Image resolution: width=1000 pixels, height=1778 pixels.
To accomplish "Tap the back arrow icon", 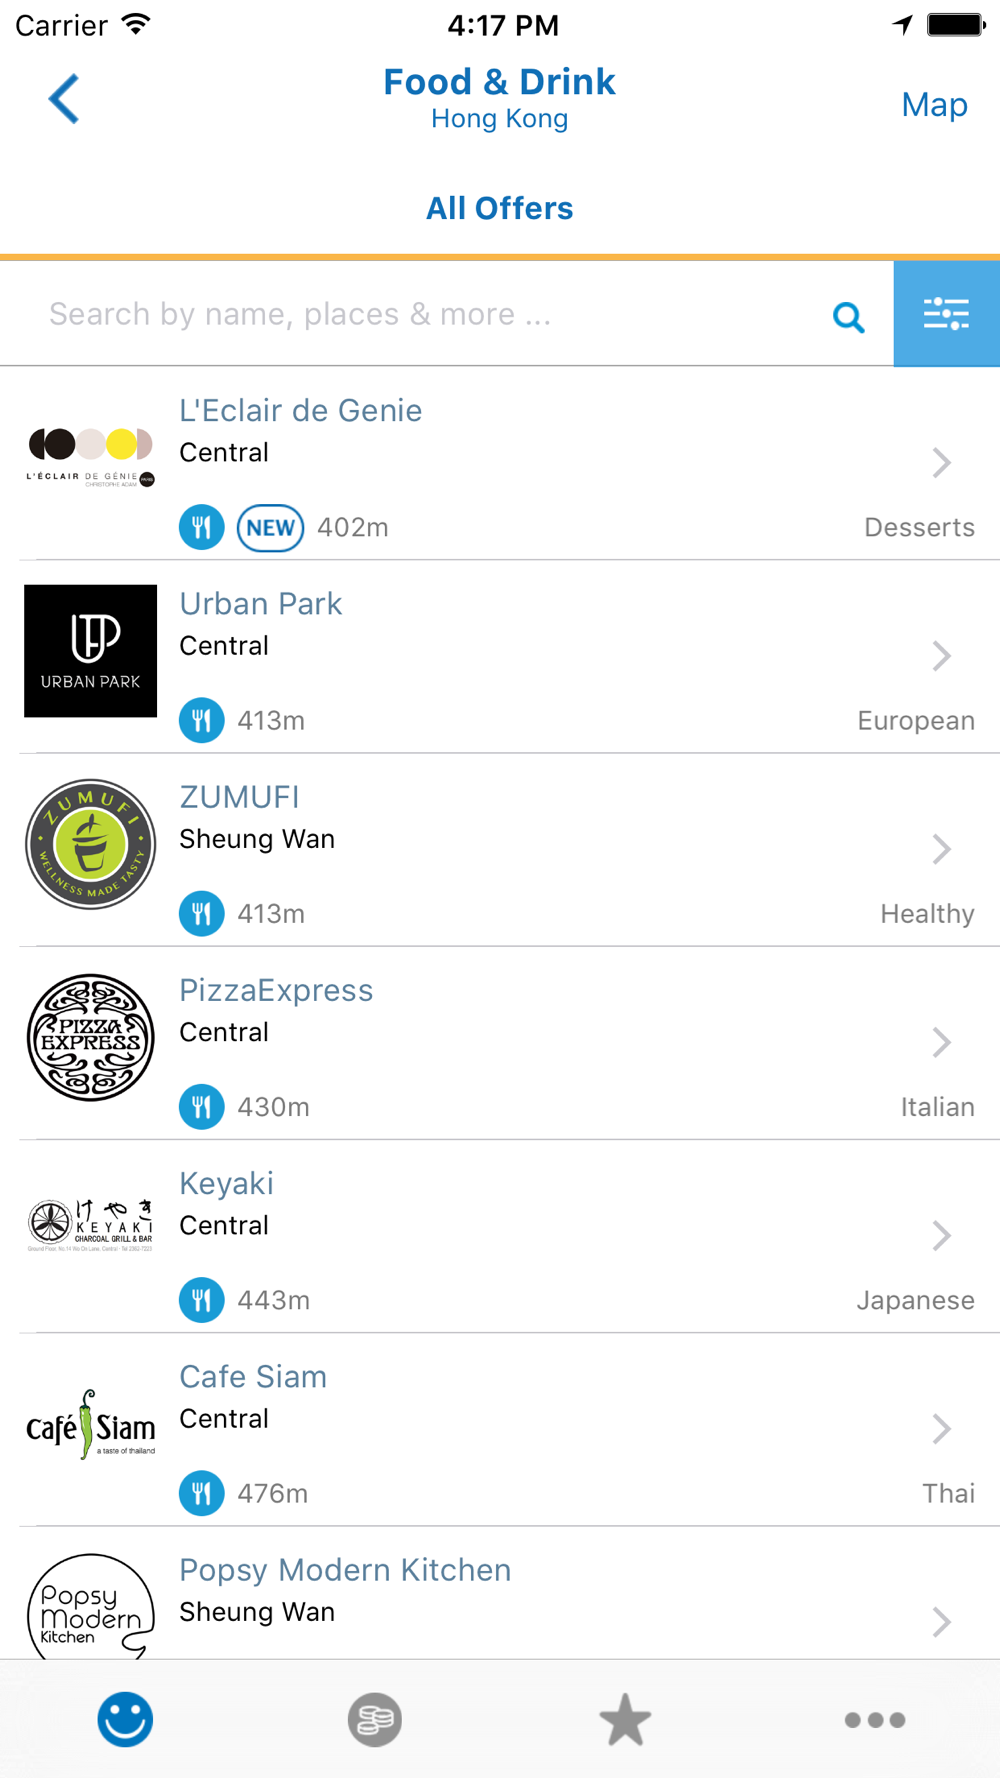I will click(x=64, y=99).
